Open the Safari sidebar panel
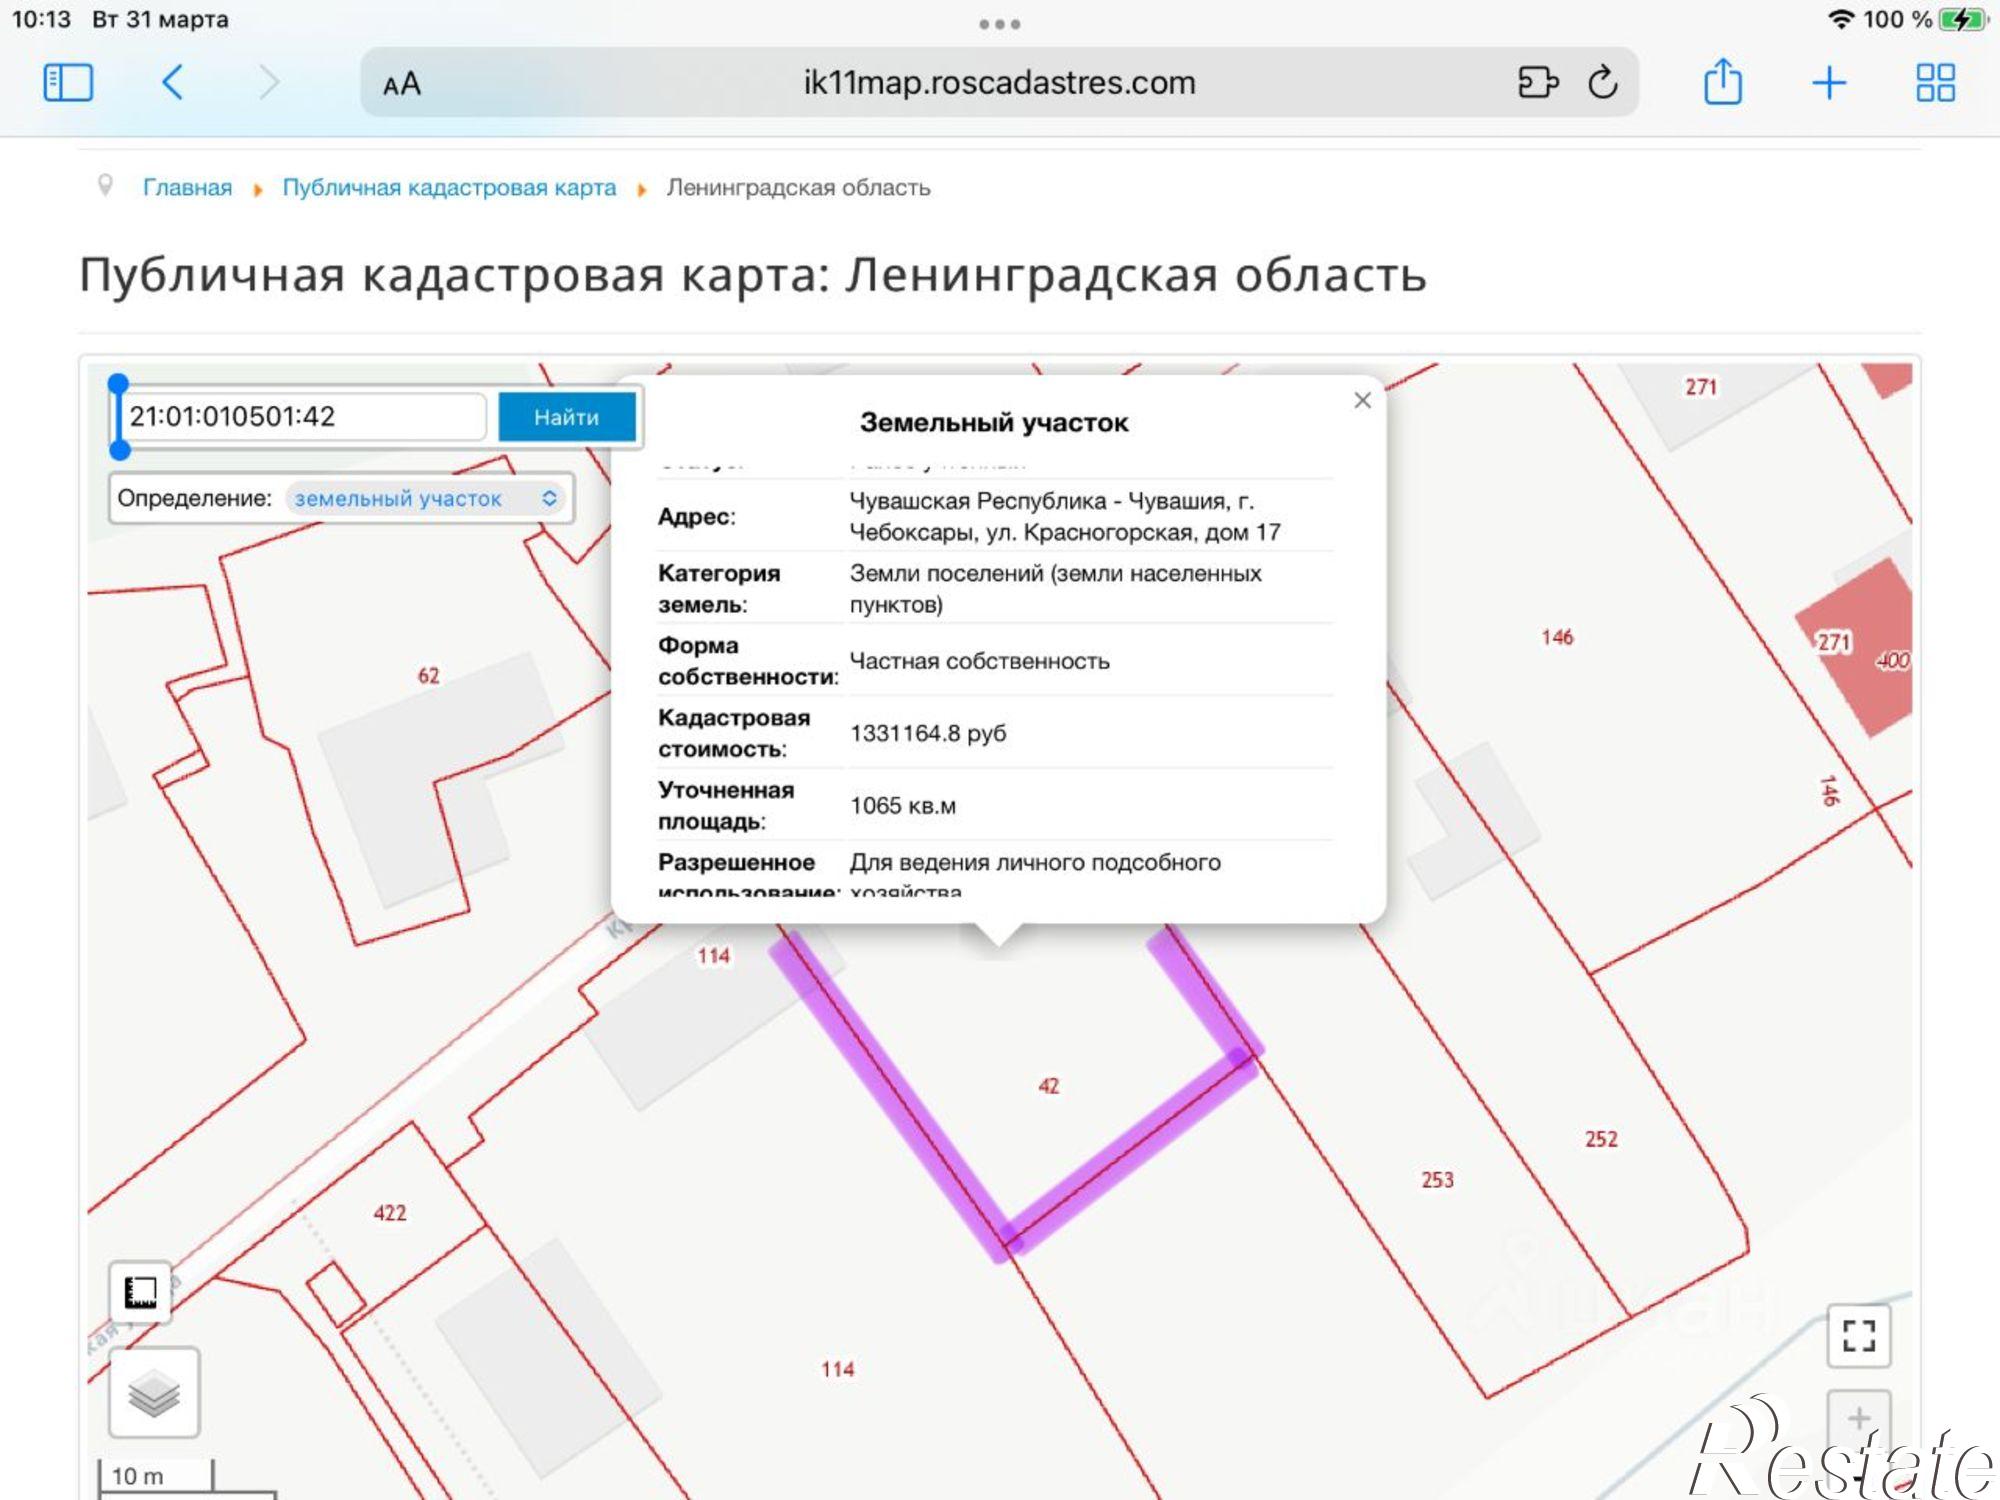The height and width of the screenshot is (1500, 2000). click(x=68, y=82)
